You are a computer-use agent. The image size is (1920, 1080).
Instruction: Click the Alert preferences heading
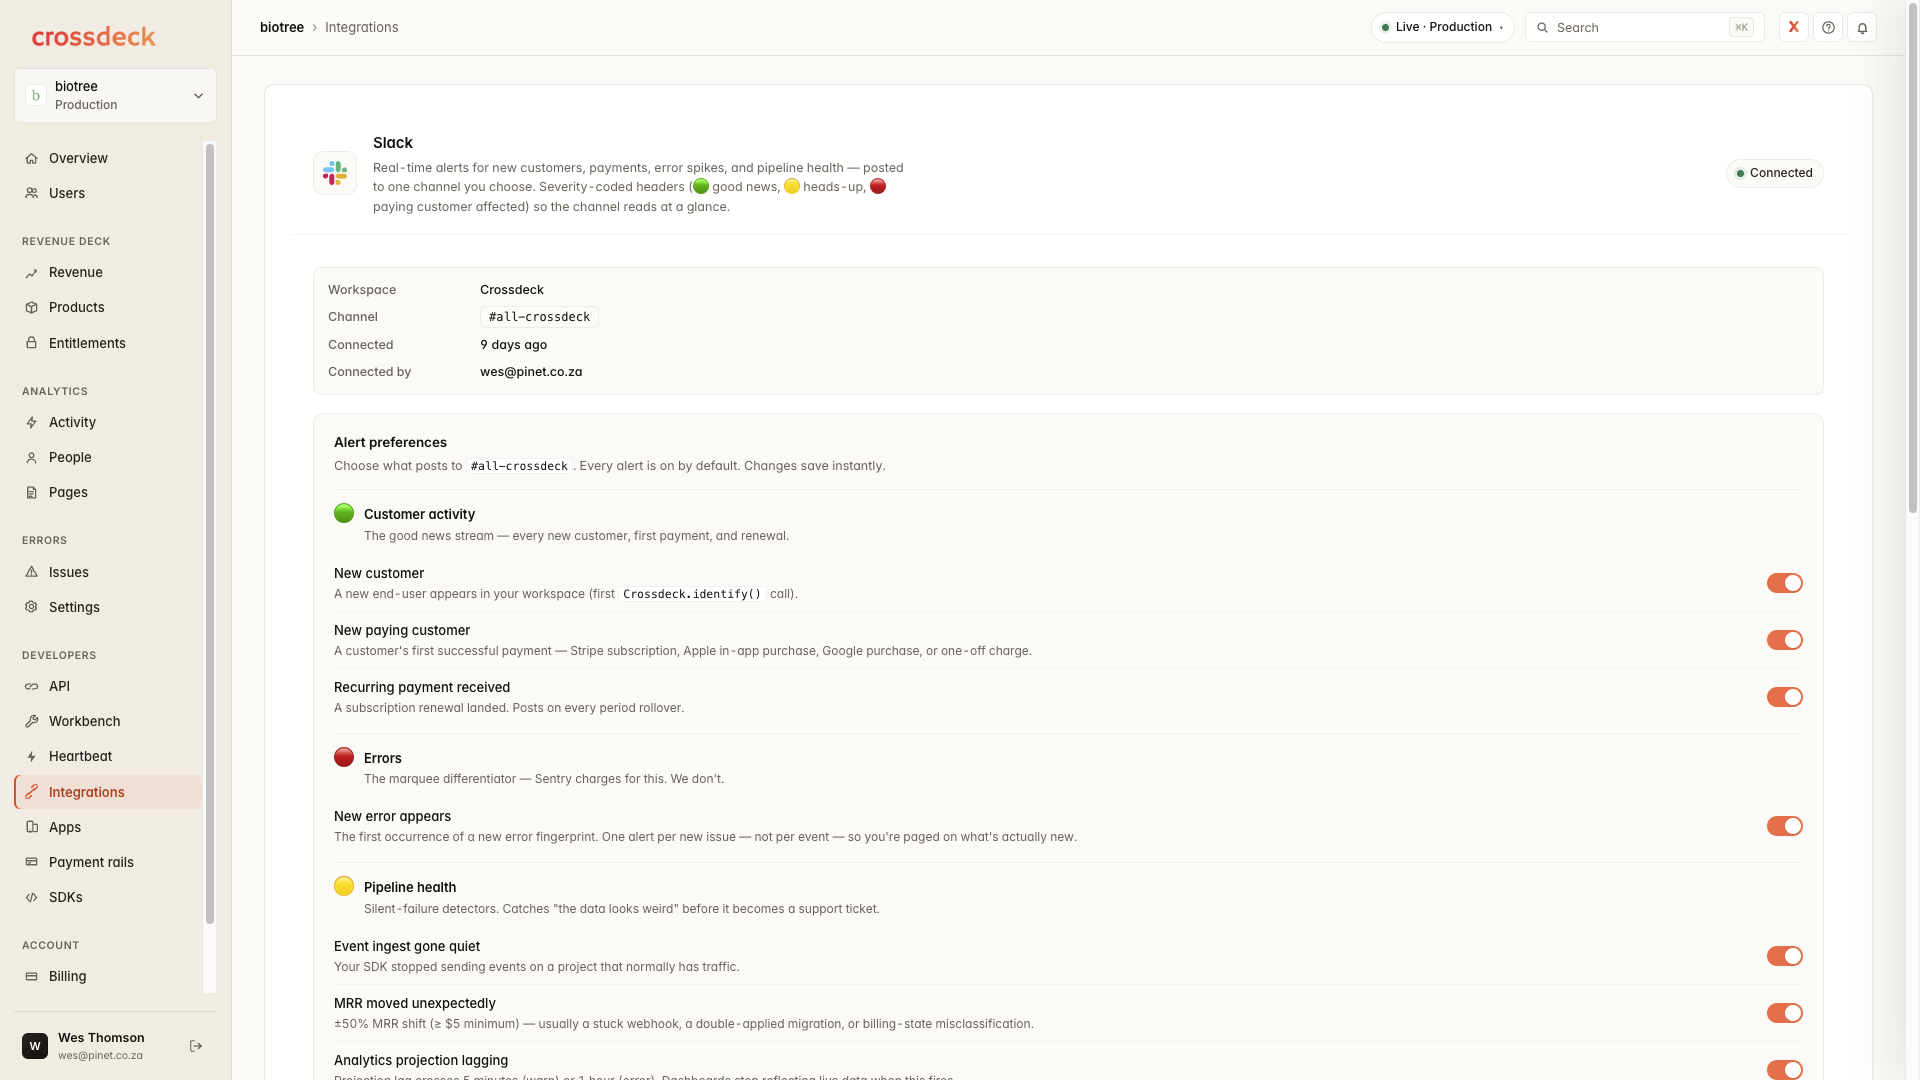pyautogui.click(x=390, y=443)
